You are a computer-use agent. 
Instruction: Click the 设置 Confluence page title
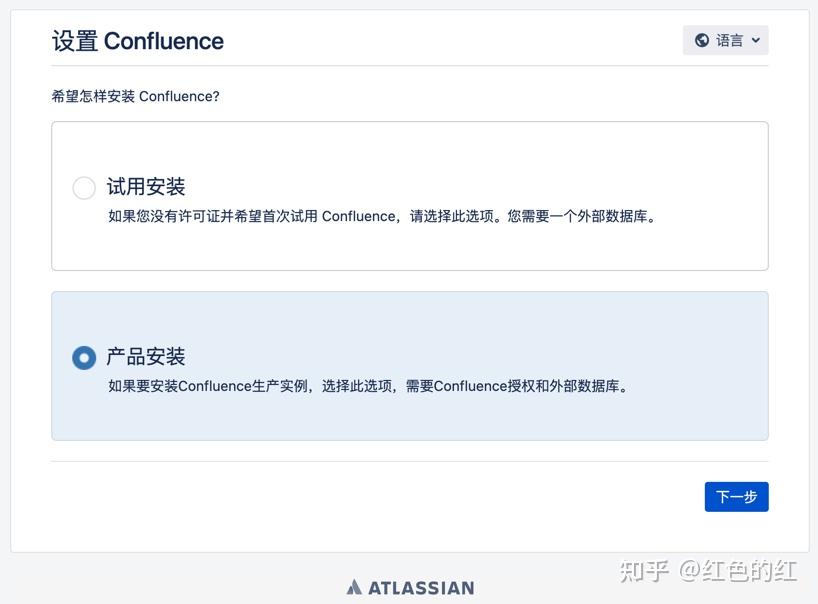pos(137,42)
